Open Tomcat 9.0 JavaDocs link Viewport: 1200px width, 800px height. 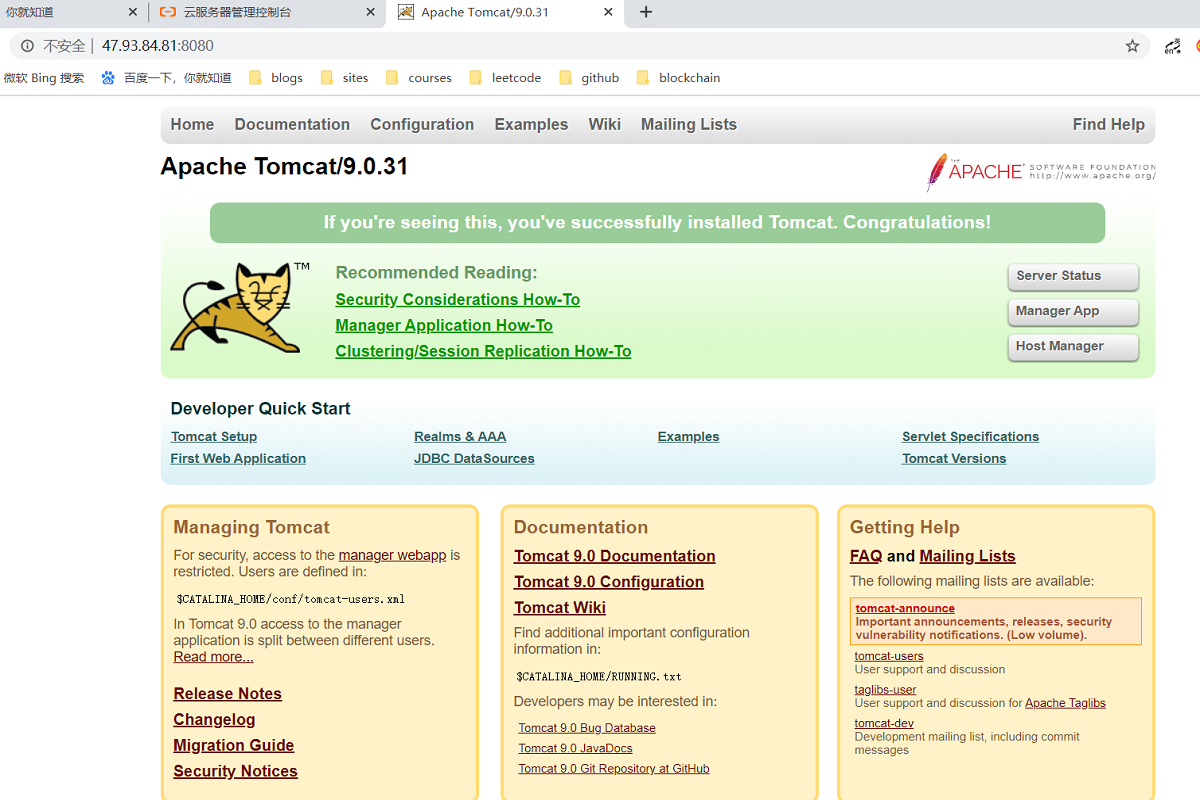point(575,749)
